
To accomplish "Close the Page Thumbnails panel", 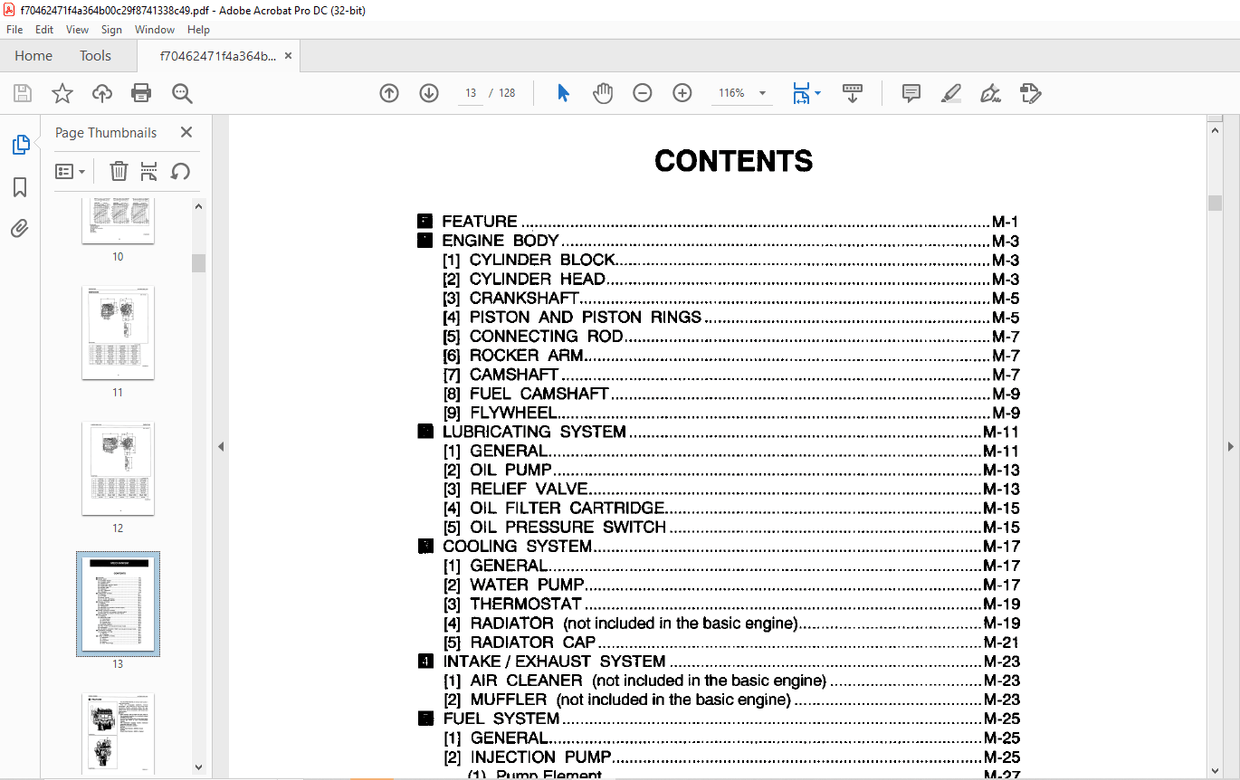I will point(186,132).
